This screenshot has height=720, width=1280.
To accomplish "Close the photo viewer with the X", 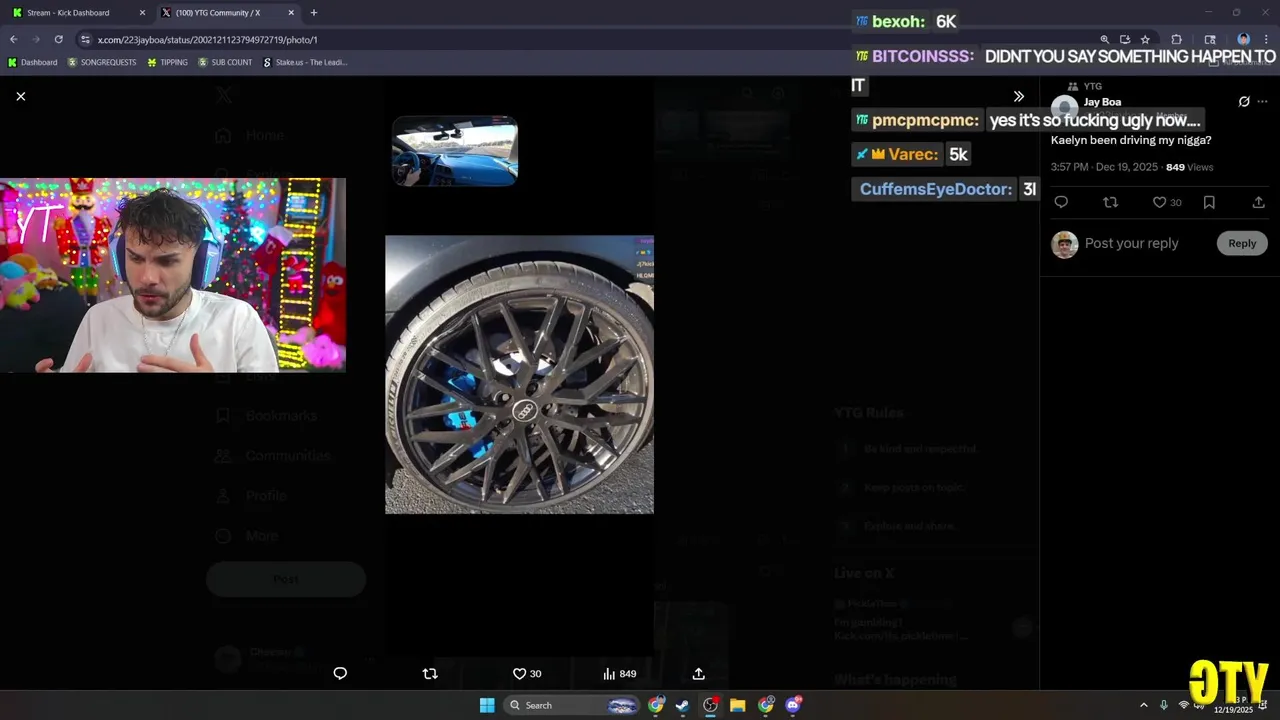I will [x=20, y=96].
